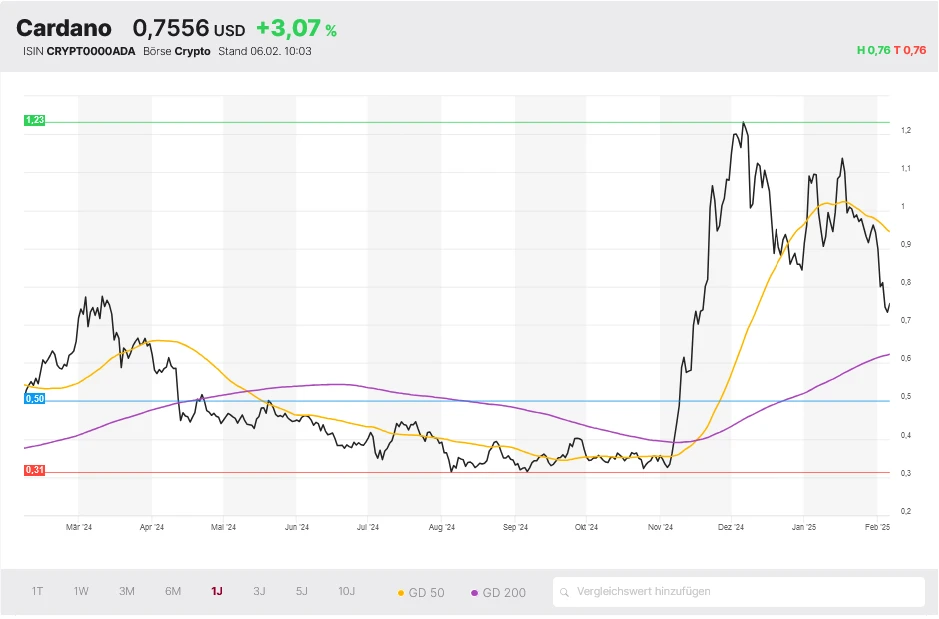The image size is (939, 619).
Task: Click the magnifier icon in comparison field
Action: (x=566, y=592)
